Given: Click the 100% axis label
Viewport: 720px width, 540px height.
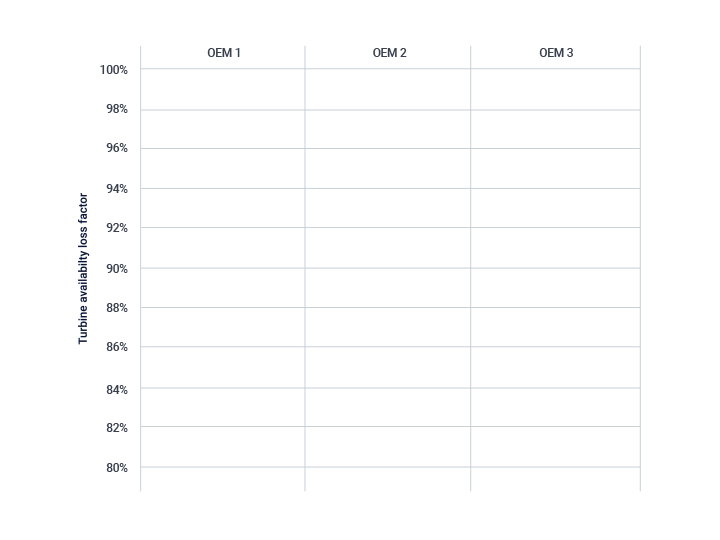Looking at the screenshot, I should (x=113, y=70).
